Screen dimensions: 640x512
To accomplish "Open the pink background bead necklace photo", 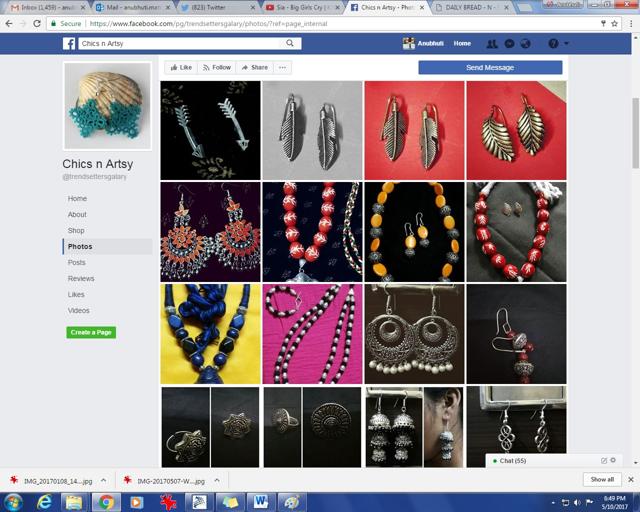I will click(312, 334).
